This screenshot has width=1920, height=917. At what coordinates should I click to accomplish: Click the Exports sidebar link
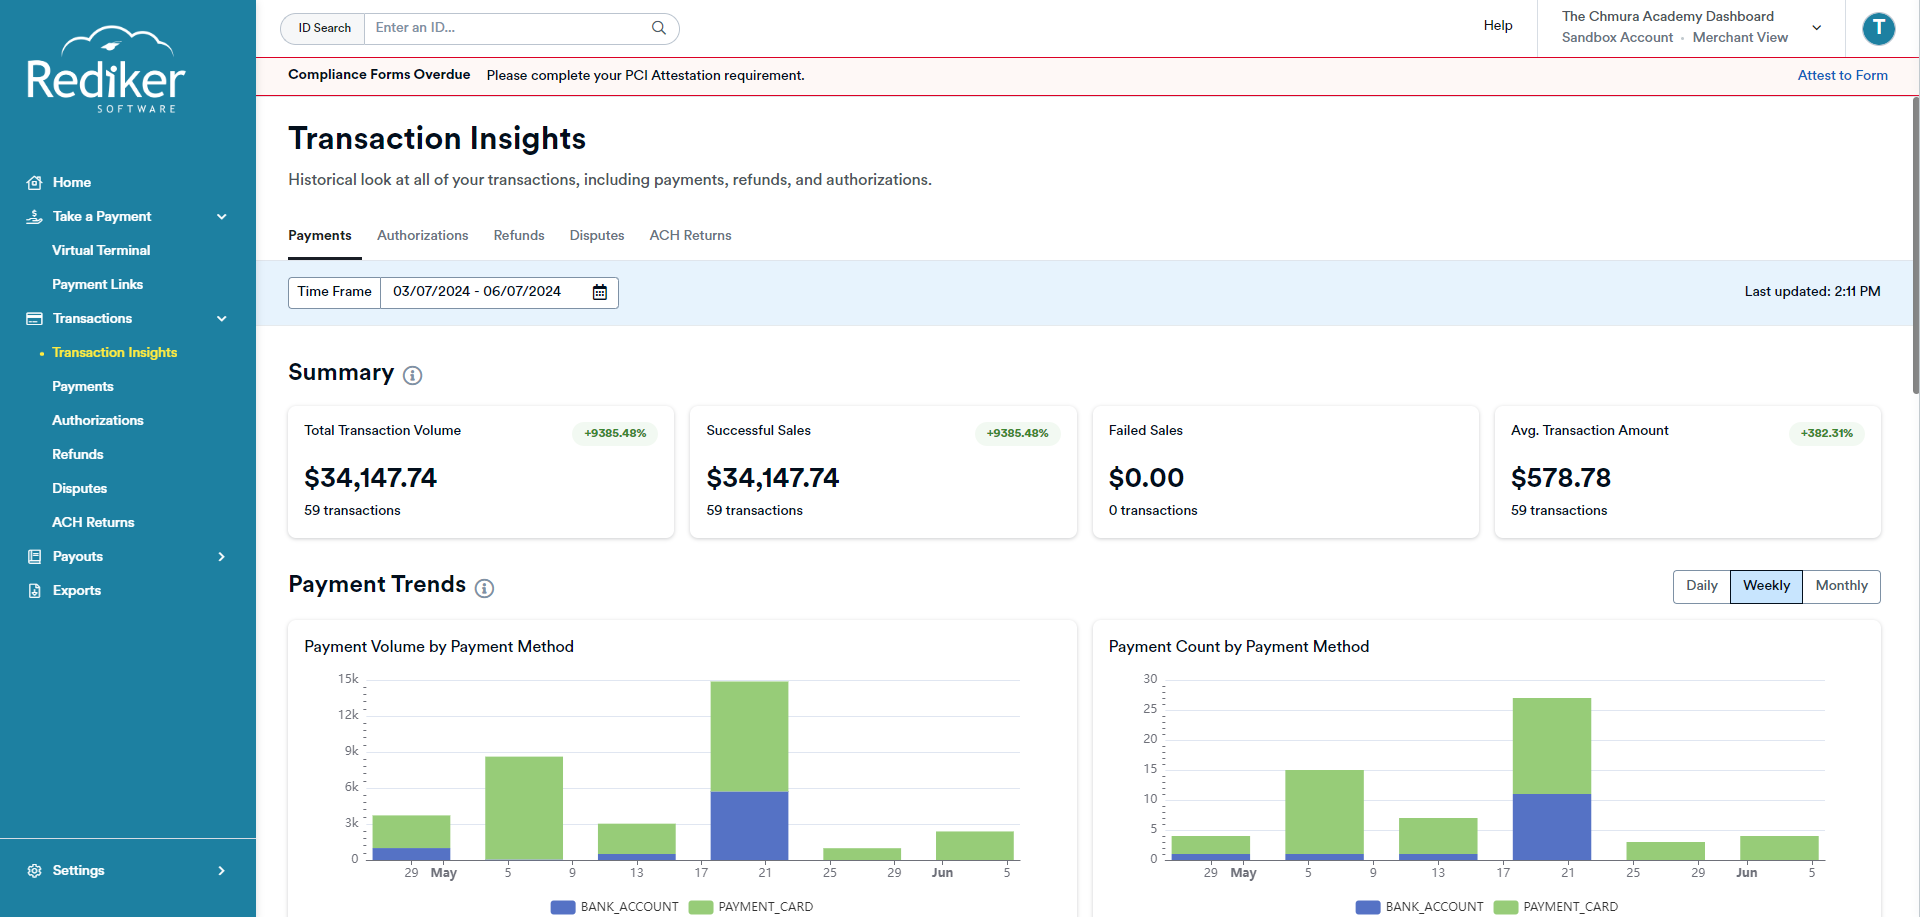click(76, 591)
